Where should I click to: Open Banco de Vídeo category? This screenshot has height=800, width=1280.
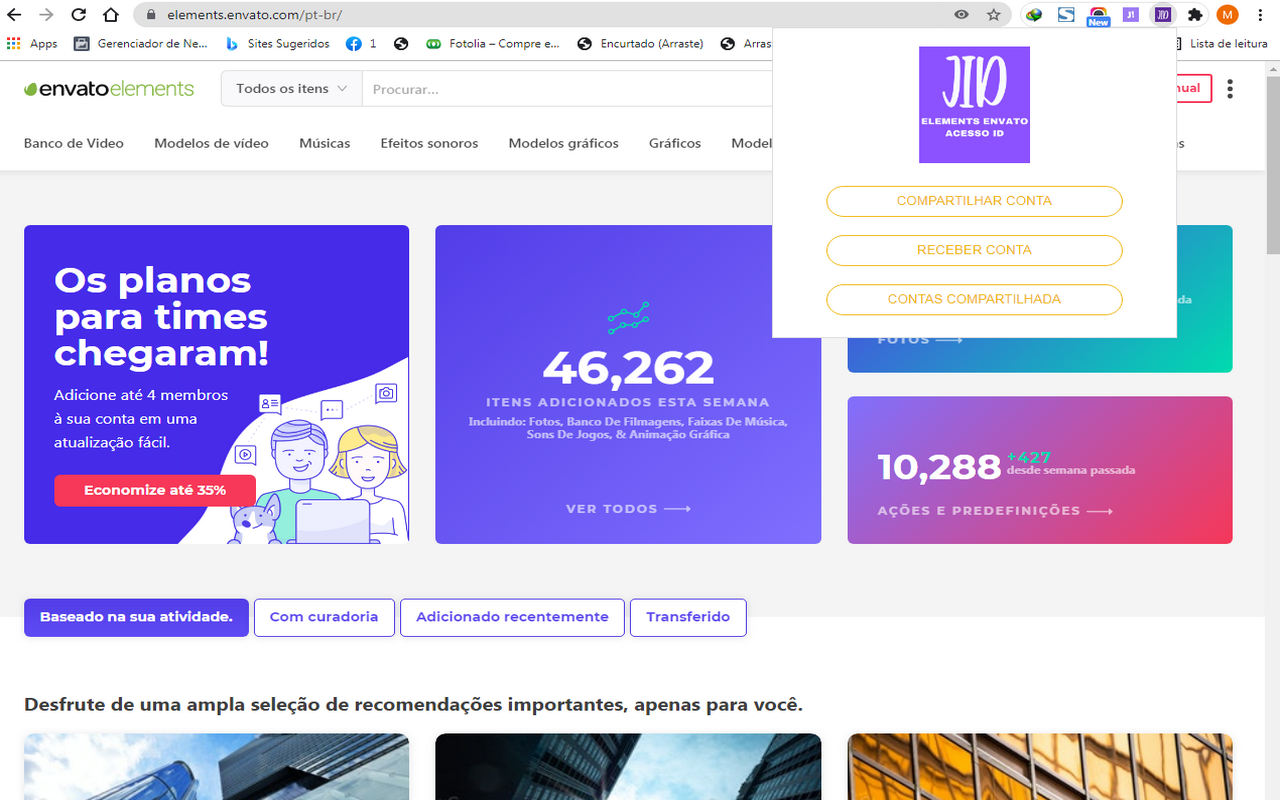74,143
